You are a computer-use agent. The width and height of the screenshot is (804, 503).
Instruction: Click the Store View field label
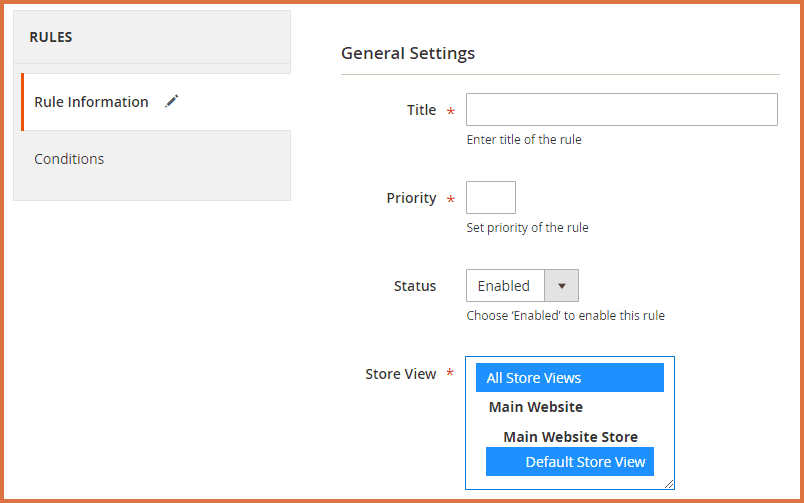click(x=400, y=374)
